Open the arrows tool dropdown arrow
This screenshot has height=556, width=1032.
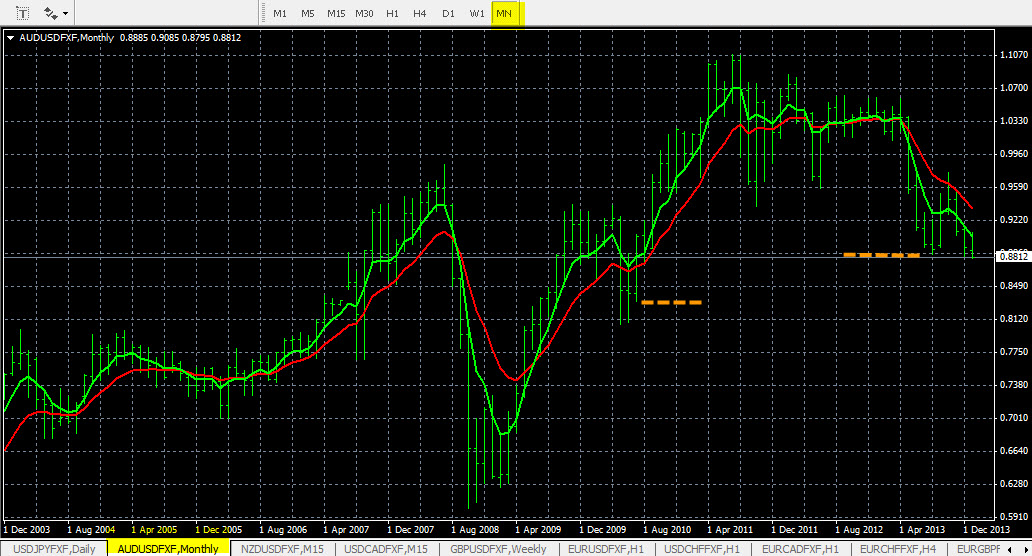[x=65, y=13]
